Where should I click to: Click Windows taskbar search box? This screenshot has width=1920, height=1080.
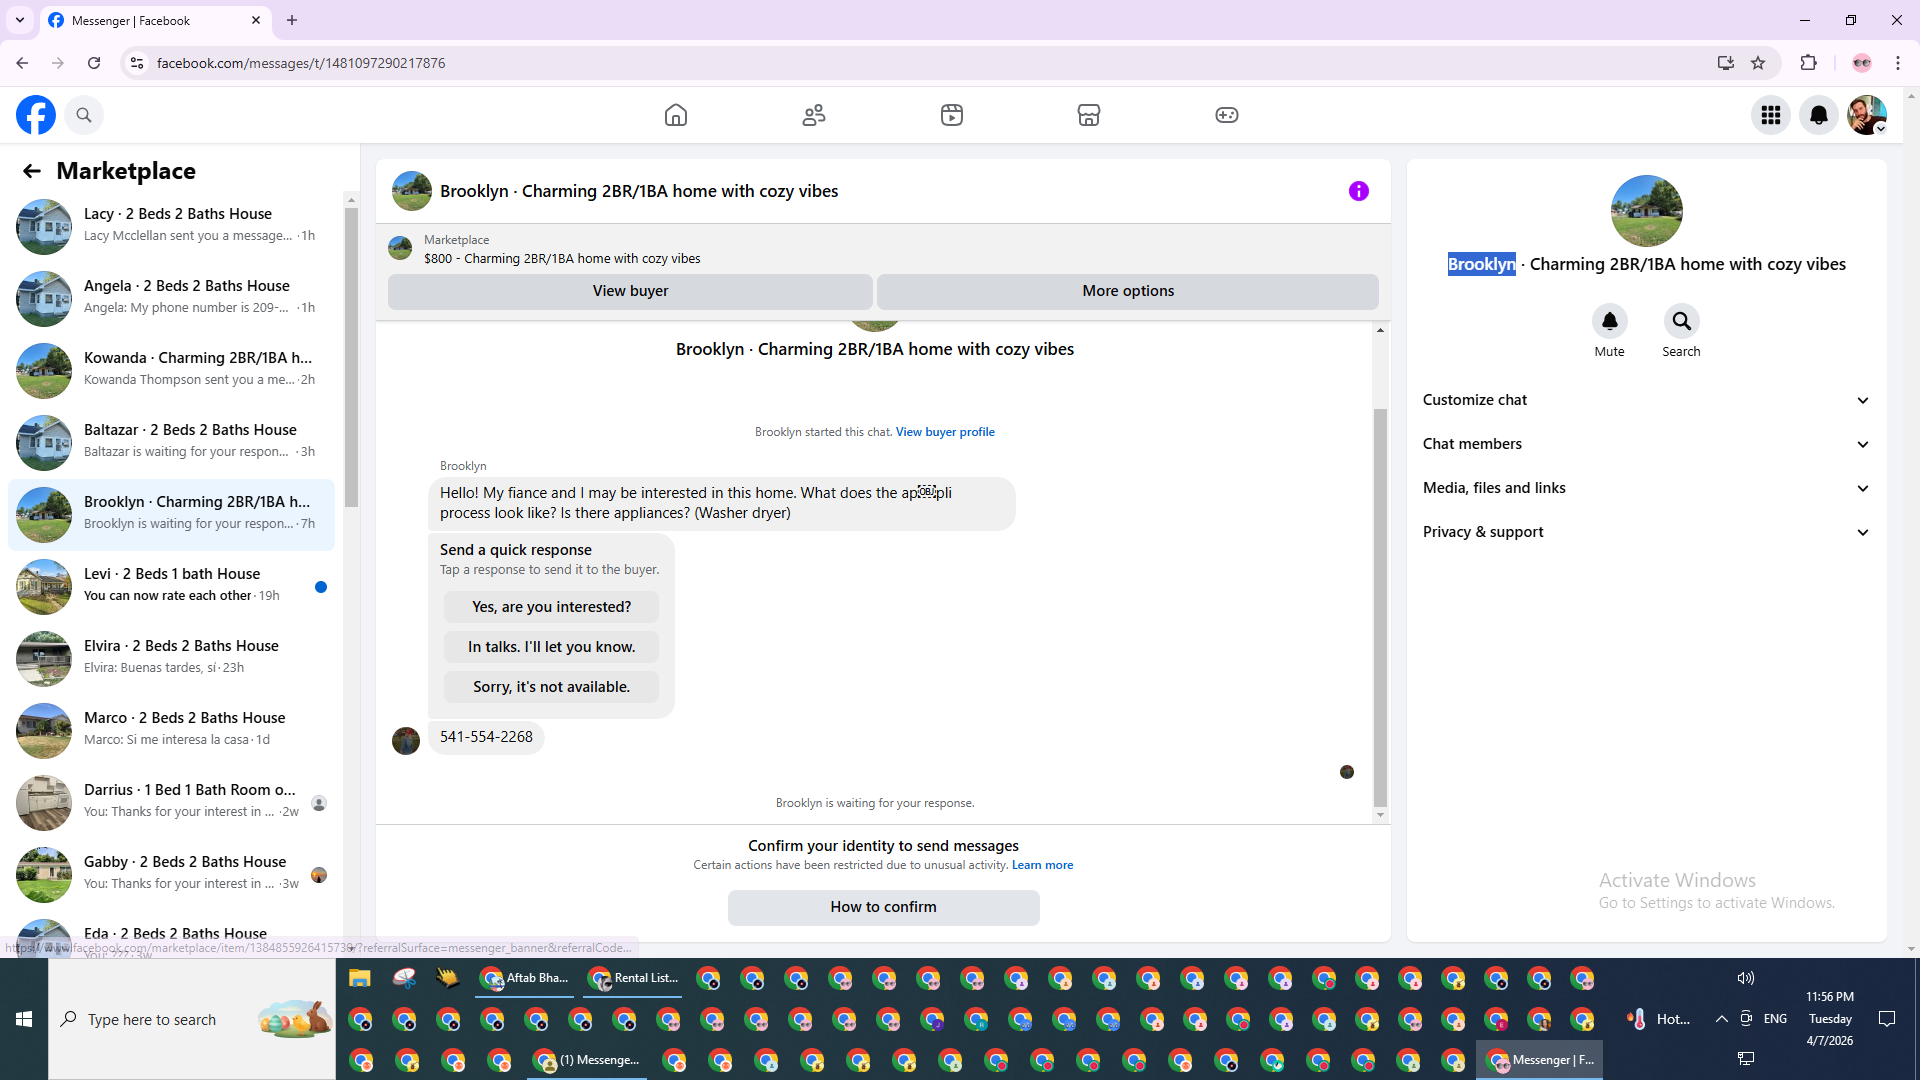click(x=192, y=1019)
